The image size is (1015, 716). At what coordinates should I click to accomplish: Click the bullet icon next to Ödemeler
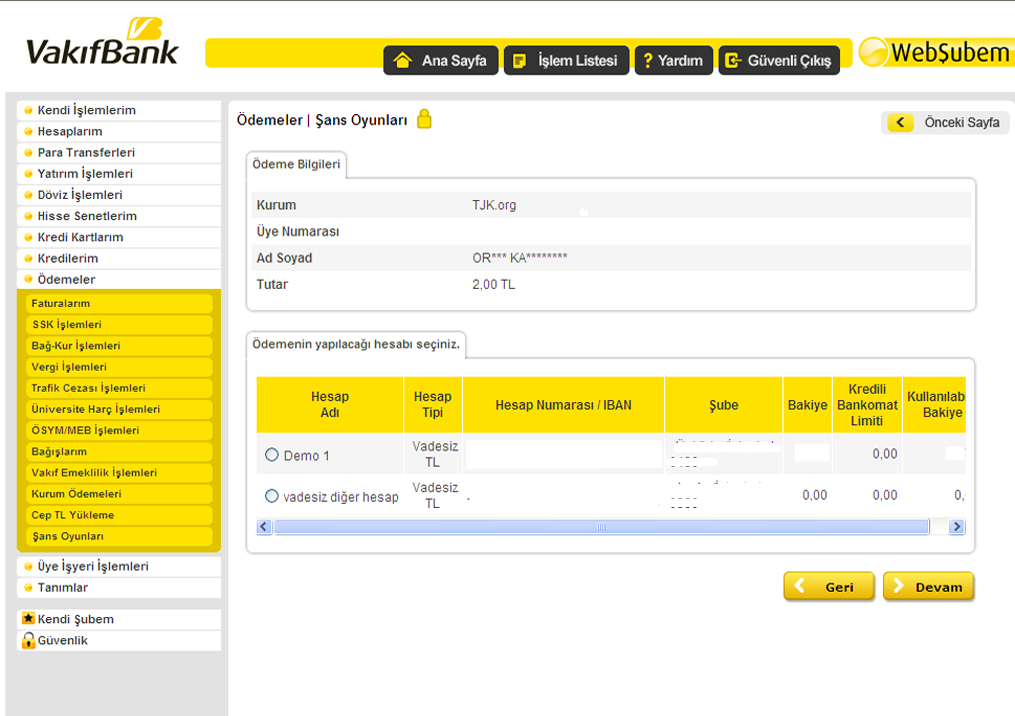[28, 280]
